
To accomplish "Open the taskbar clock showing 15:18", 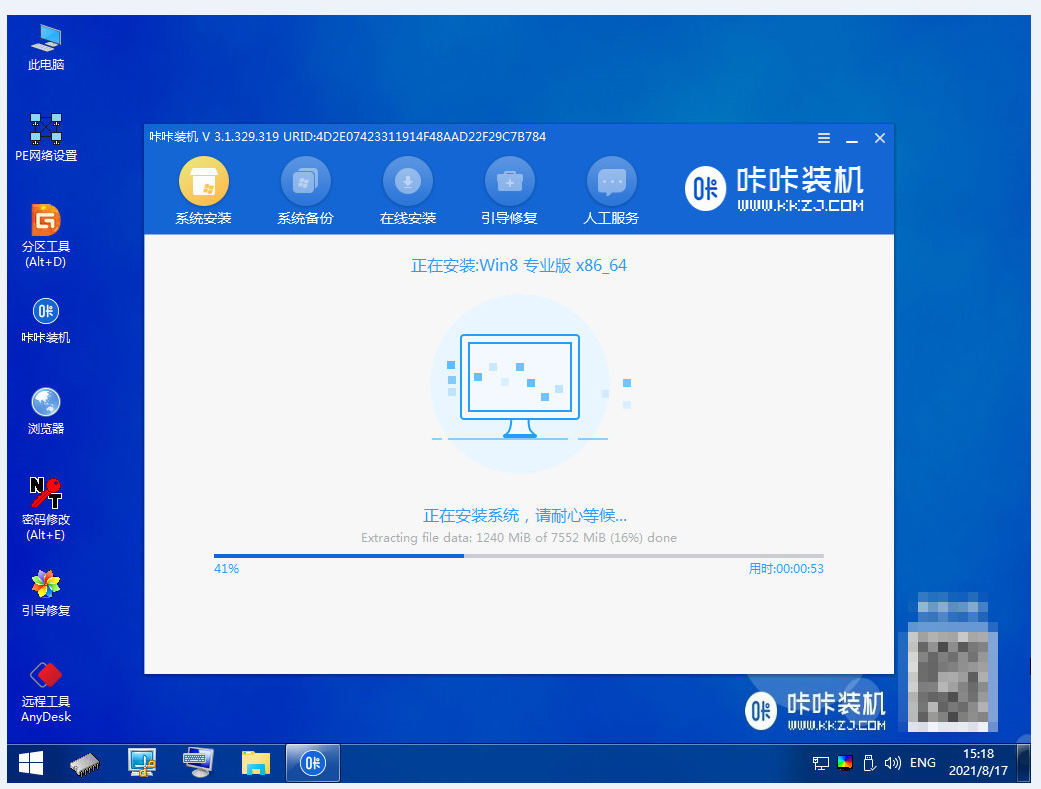I will tap(980, 763).
